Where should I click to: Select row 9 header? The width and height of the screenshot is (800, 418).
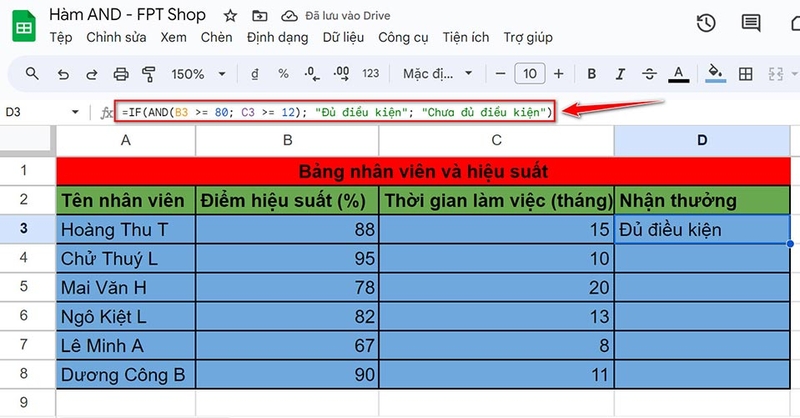(24, 402)
